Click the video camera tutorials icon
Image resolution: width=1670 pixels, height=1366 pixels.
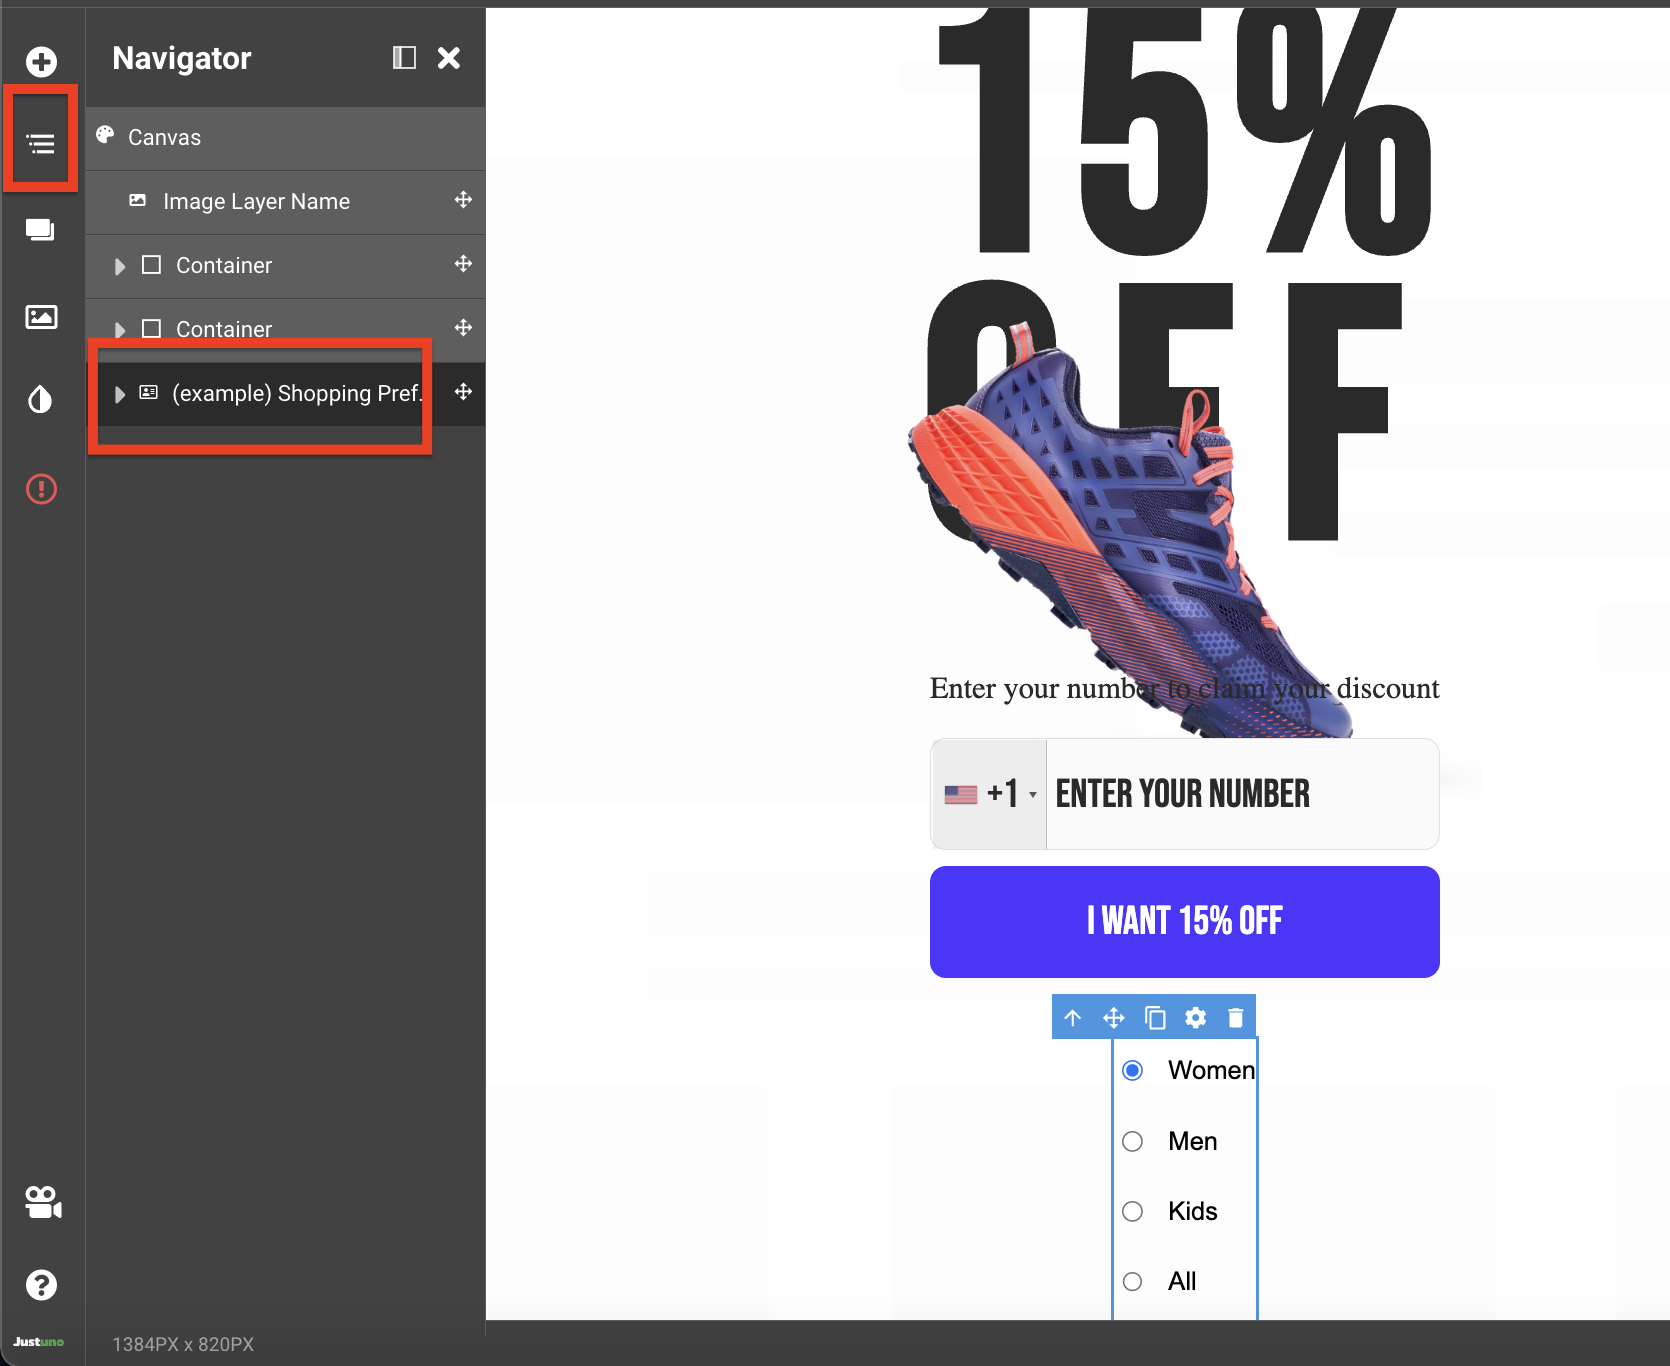pos(42,1201)
